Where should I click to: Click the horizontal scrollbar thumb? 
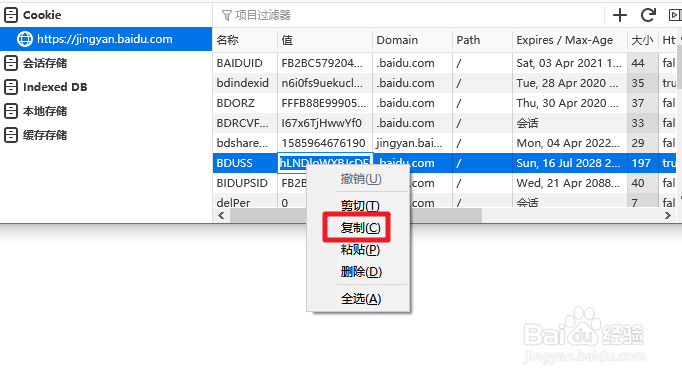coord(356,216)
